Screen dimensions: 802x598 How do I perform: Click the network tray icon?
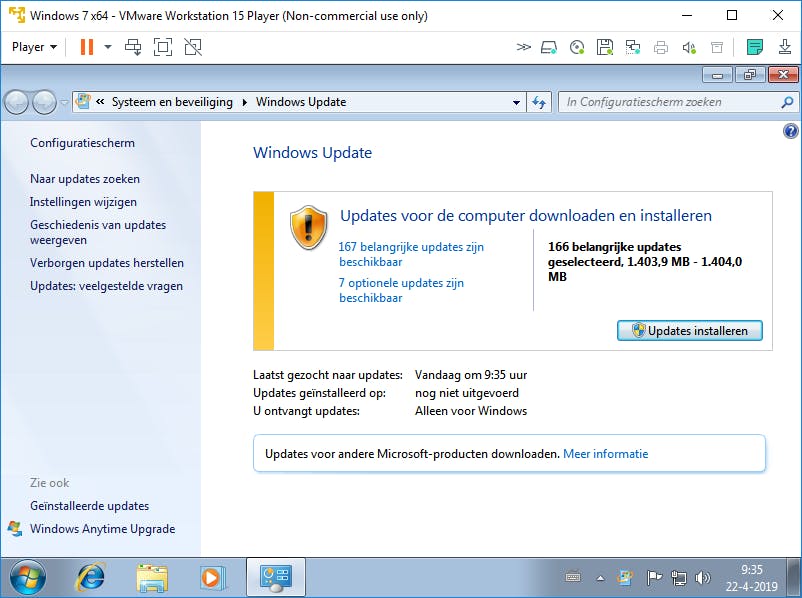678,578
